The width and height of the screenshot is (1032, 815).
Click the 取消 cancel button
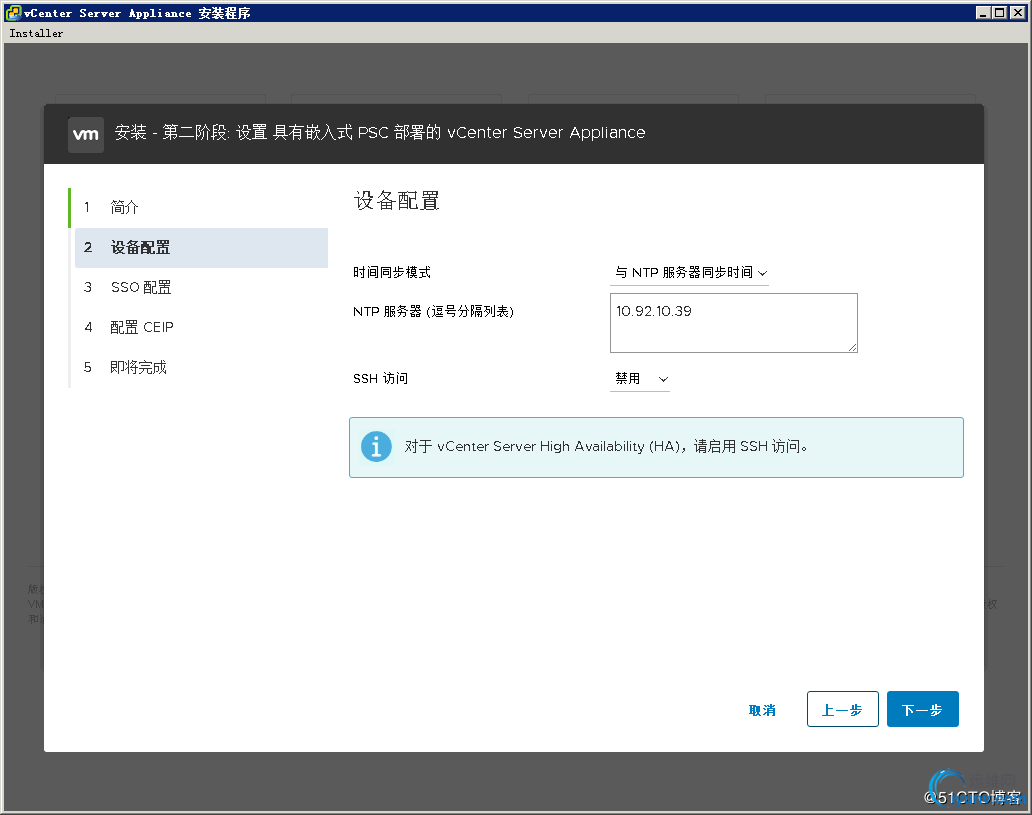762,710
